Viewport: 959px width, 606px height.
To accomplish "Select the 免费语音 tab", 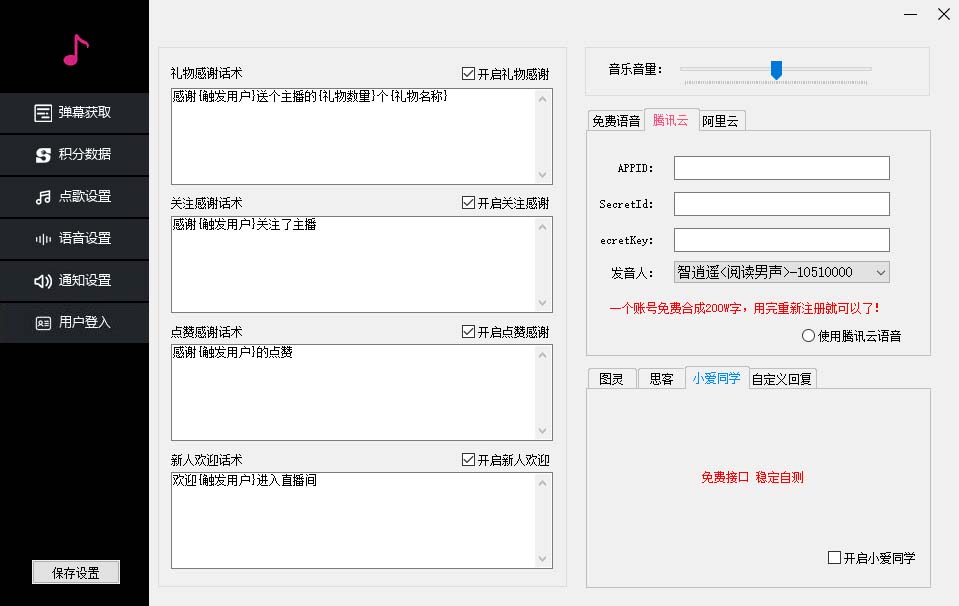I will (x=616, y=120).
